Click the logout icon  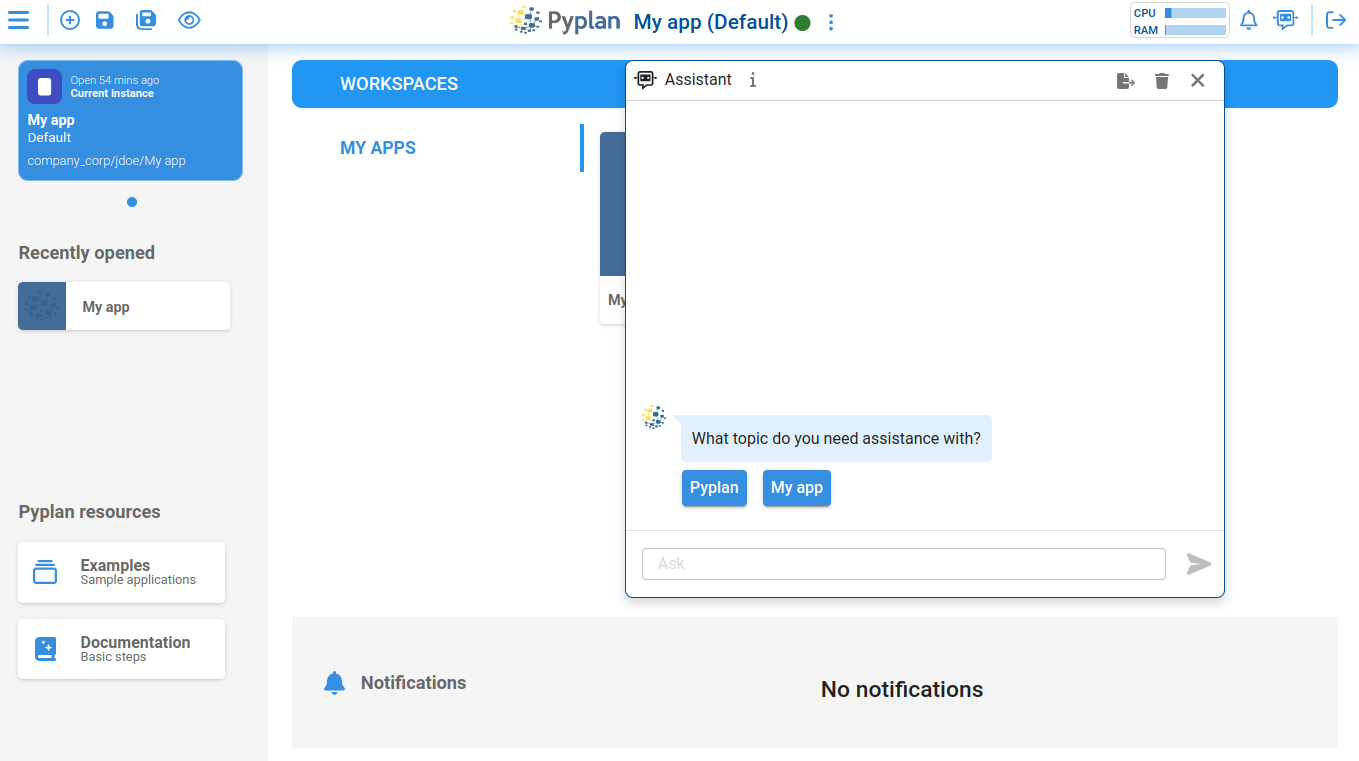[x=1336, y=20]
